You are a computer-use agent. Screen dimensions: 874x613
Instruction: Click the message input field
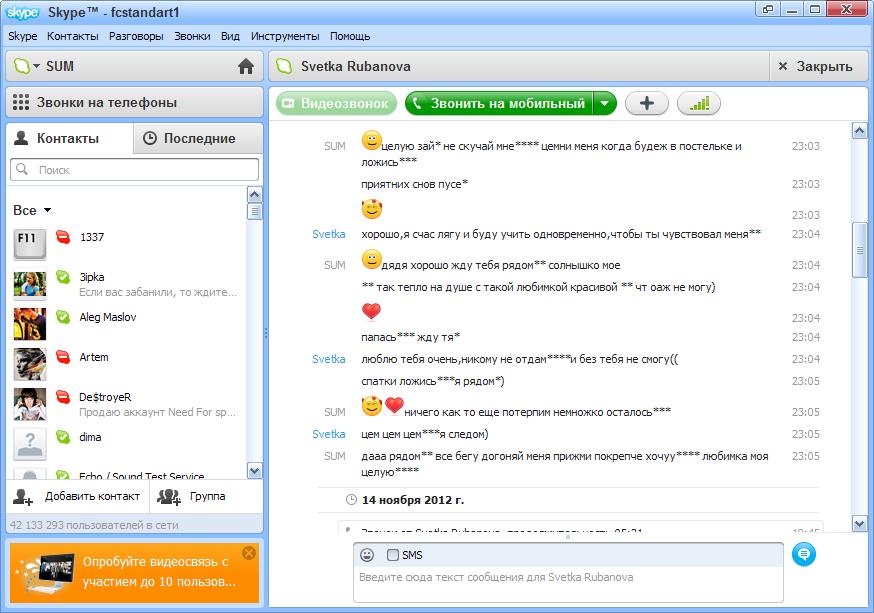(x=568, y=584)
